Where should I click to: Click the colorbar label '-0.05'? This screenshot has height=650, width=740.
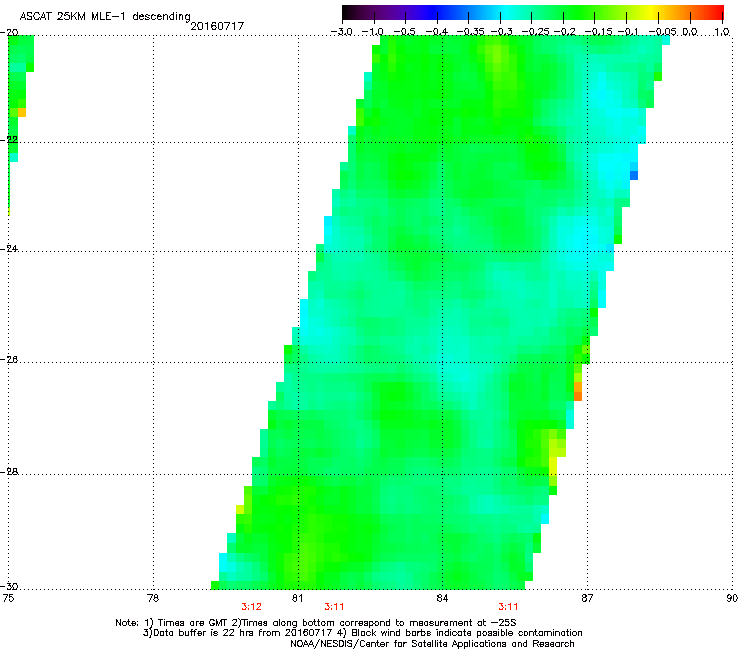[662, 32]
